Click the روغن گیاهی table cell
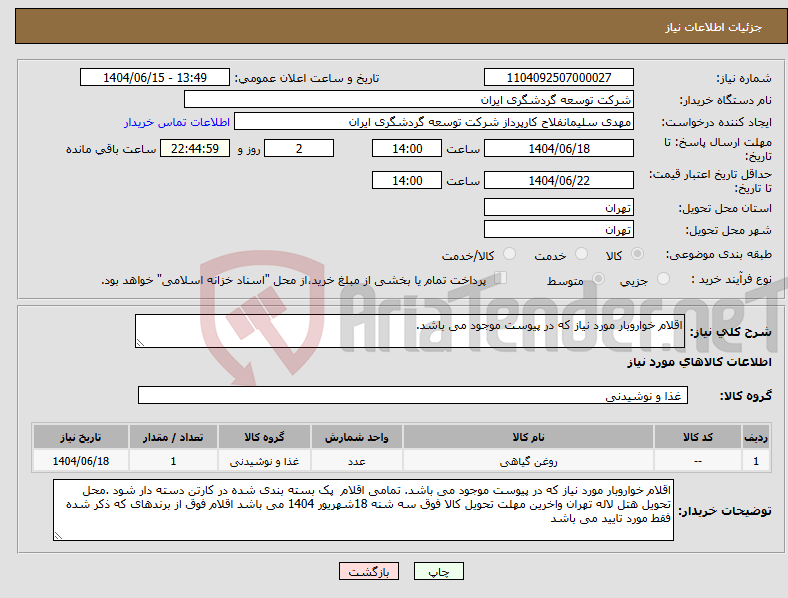The width and height of the screenshot is (788, 598). pos(528,461)
